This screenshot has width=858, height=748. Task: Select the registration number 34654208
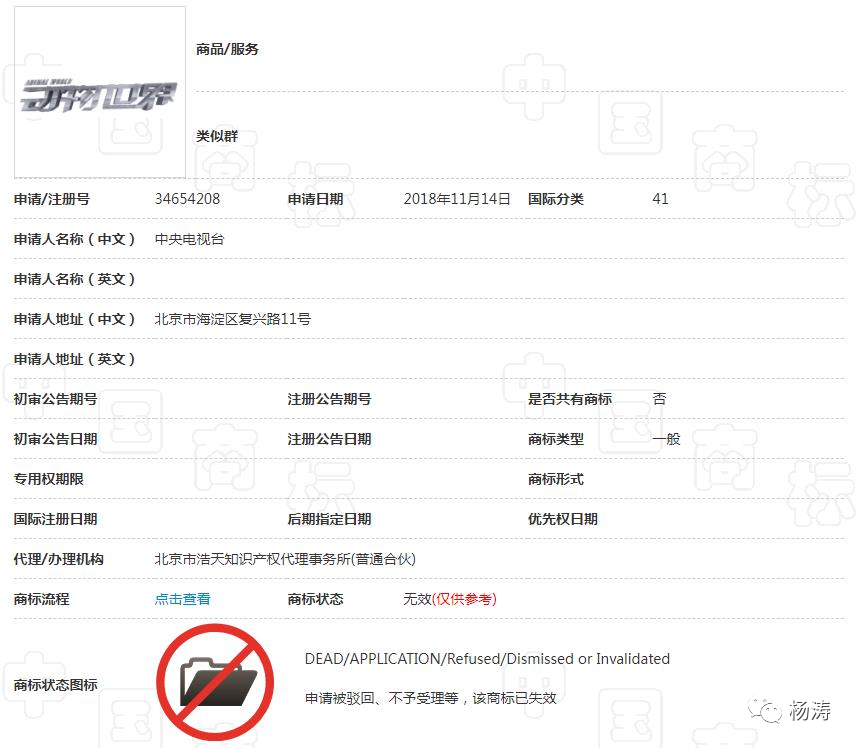point(187,199)
